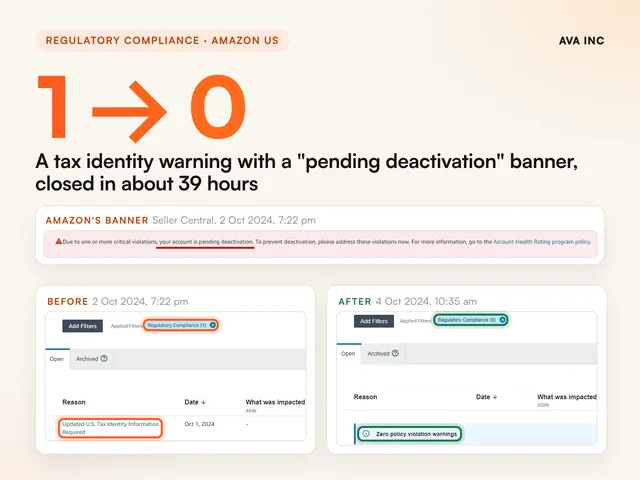Click Archived help icon in After panel
Screen dimensions: 640x480
[x=395, y=353]
